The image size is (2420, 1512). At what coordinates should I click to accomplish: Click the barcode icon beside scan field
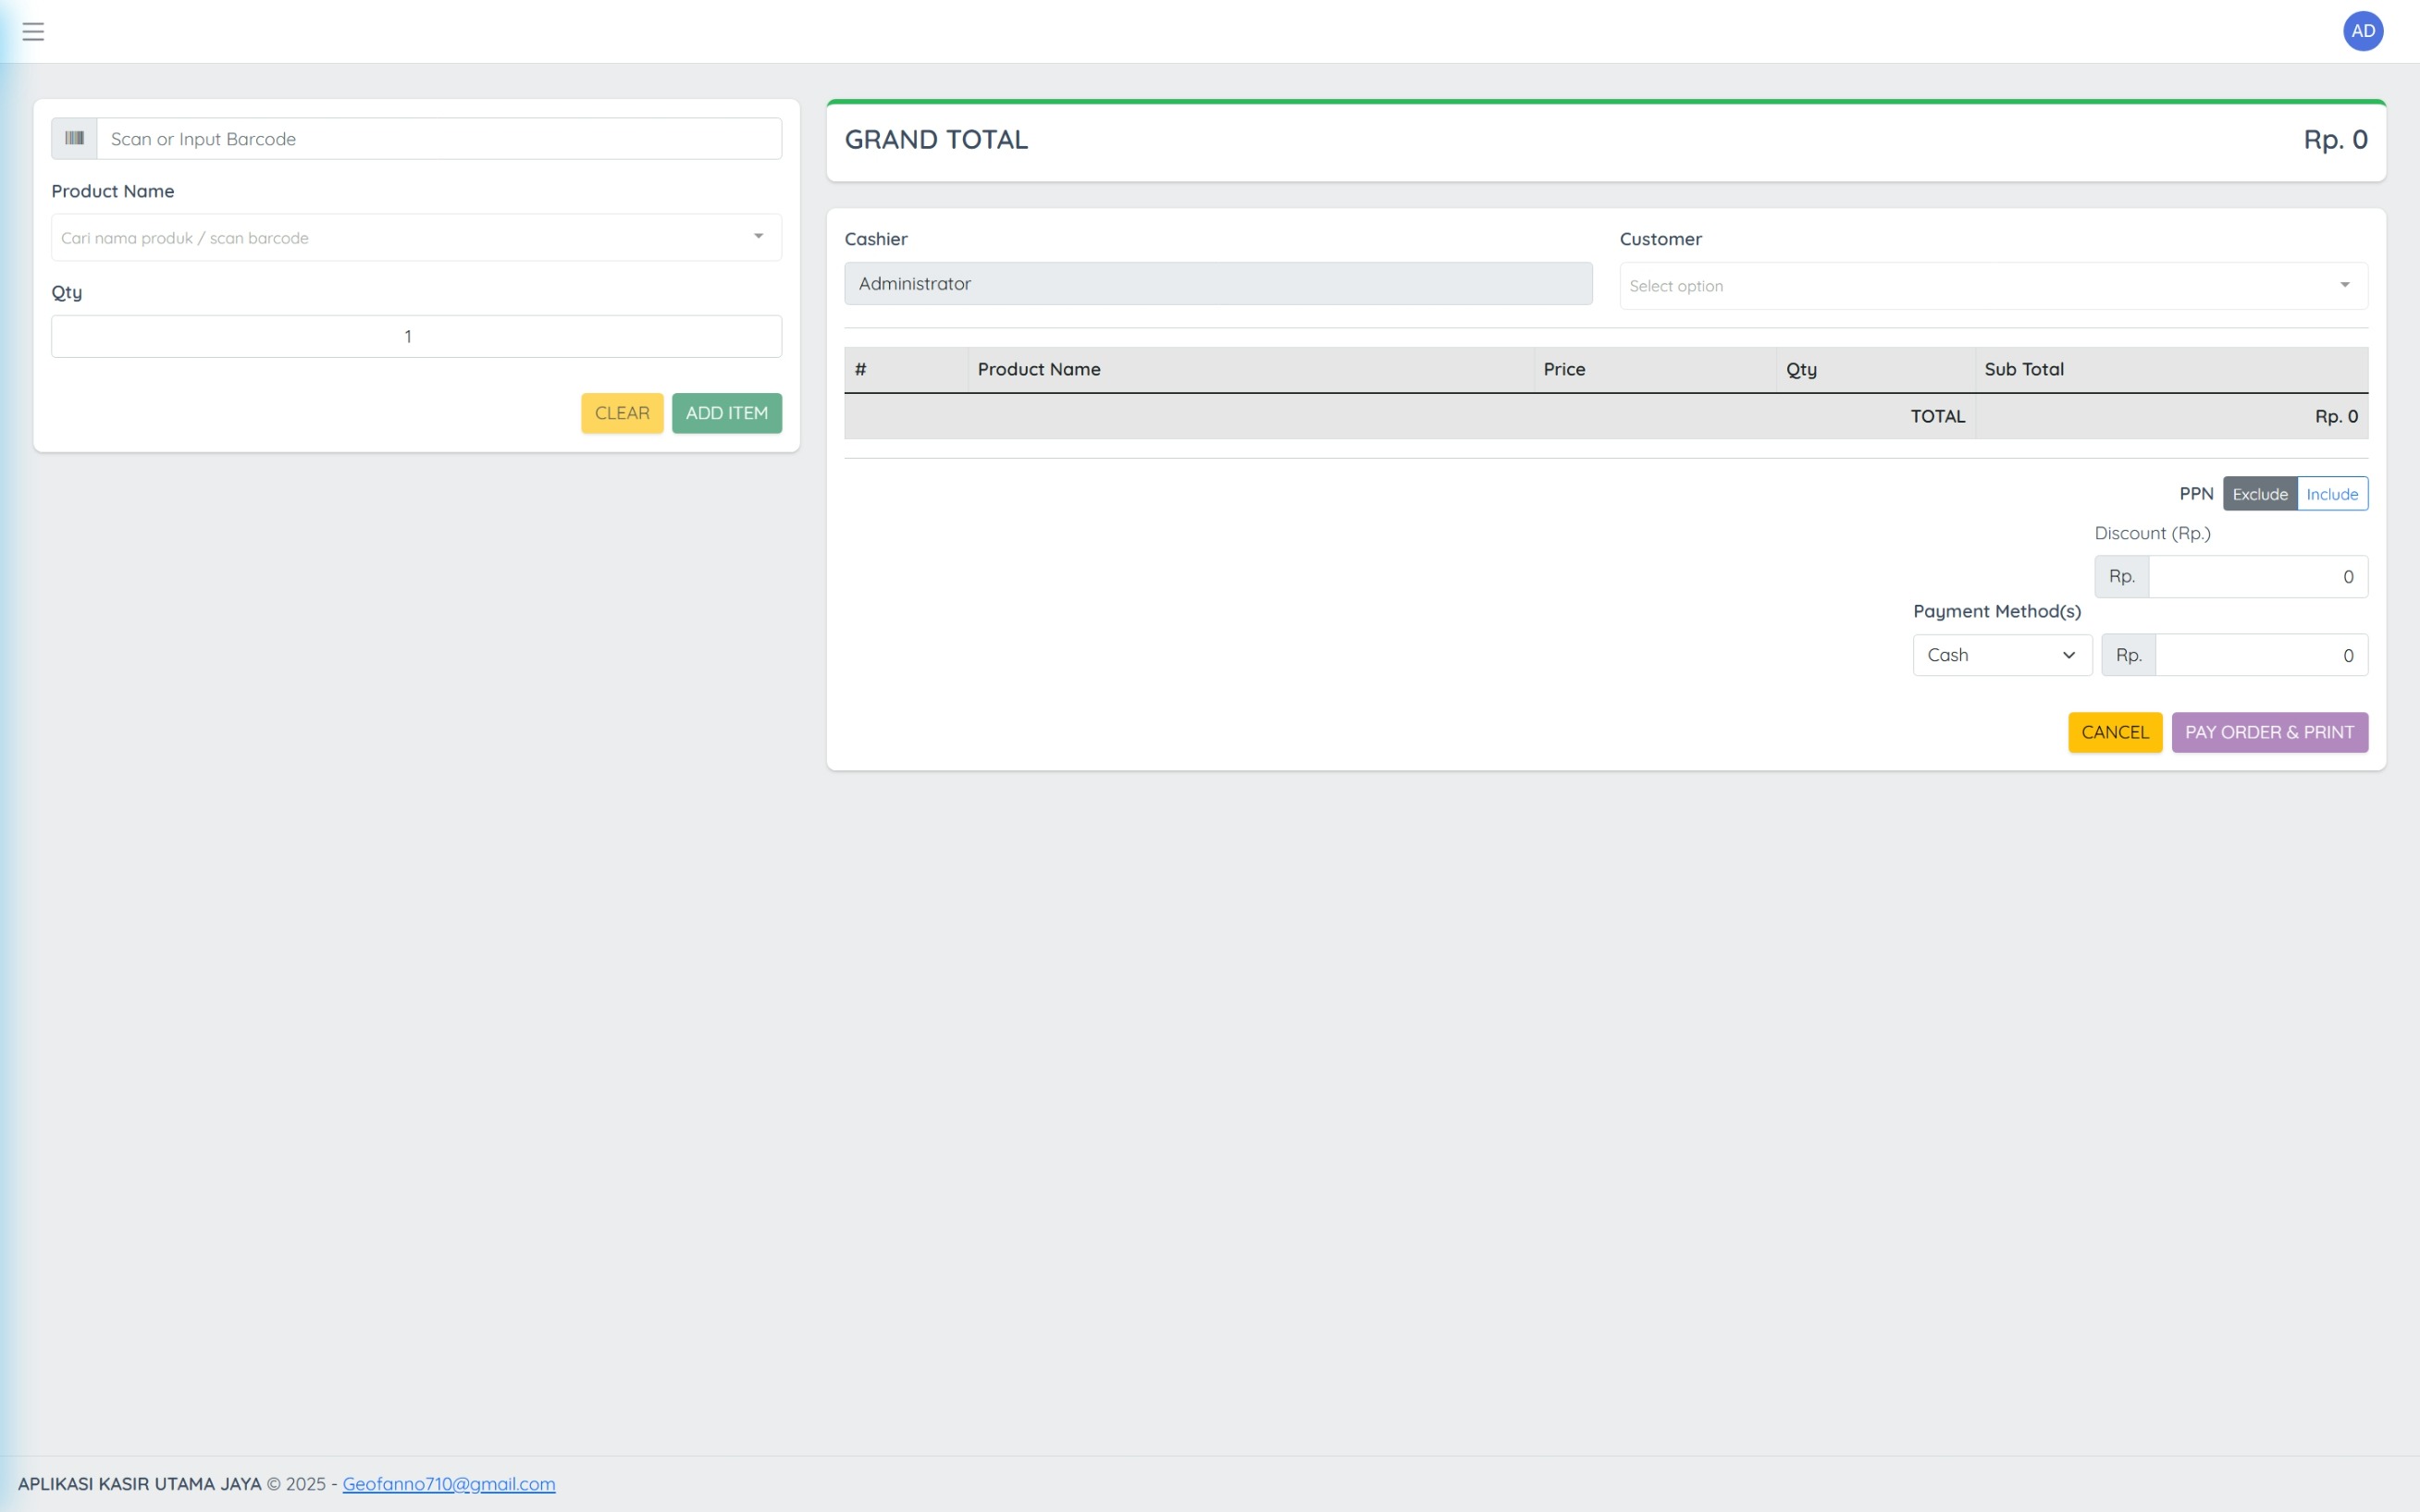(74, 138)
